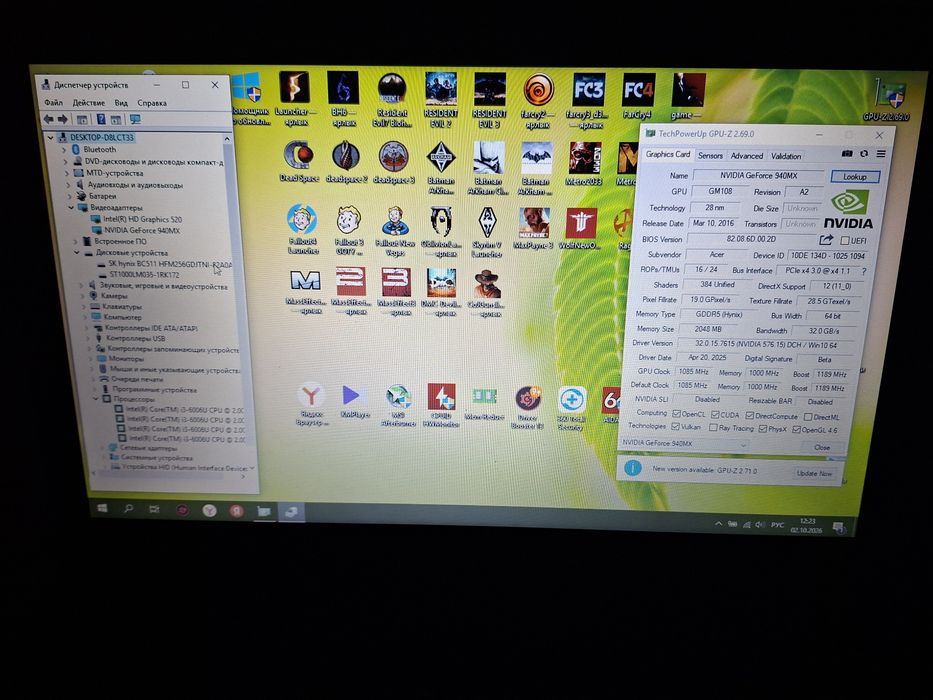
Task: Click the back arrow in Device Manager toolbar
Action: (x=48, y=119)
